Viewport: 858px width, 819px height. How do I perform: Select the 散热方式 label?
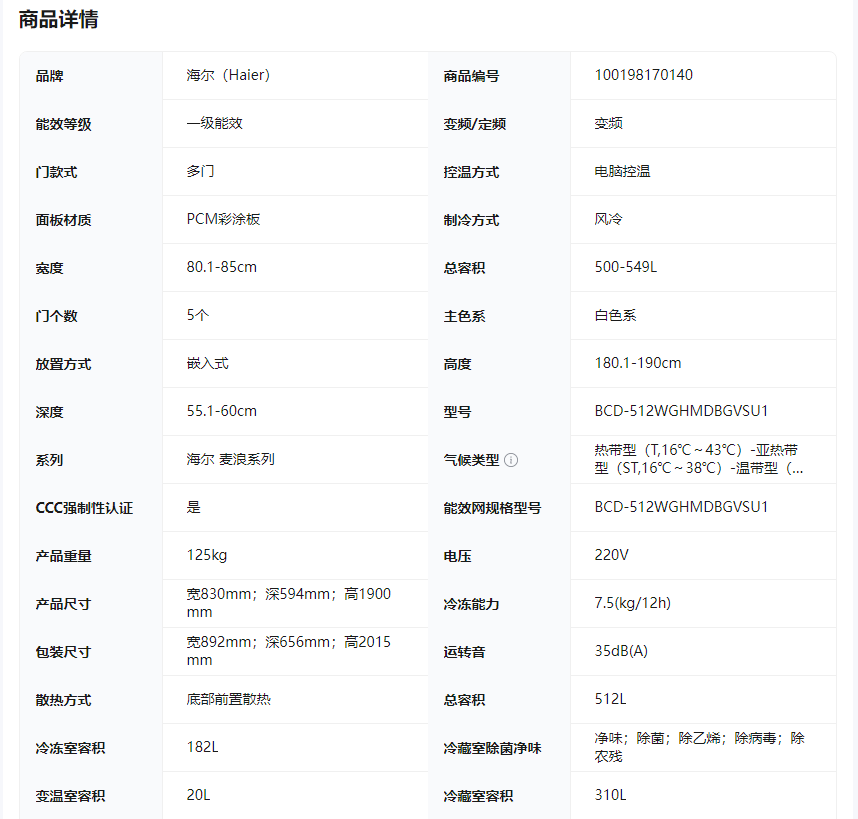63,700
